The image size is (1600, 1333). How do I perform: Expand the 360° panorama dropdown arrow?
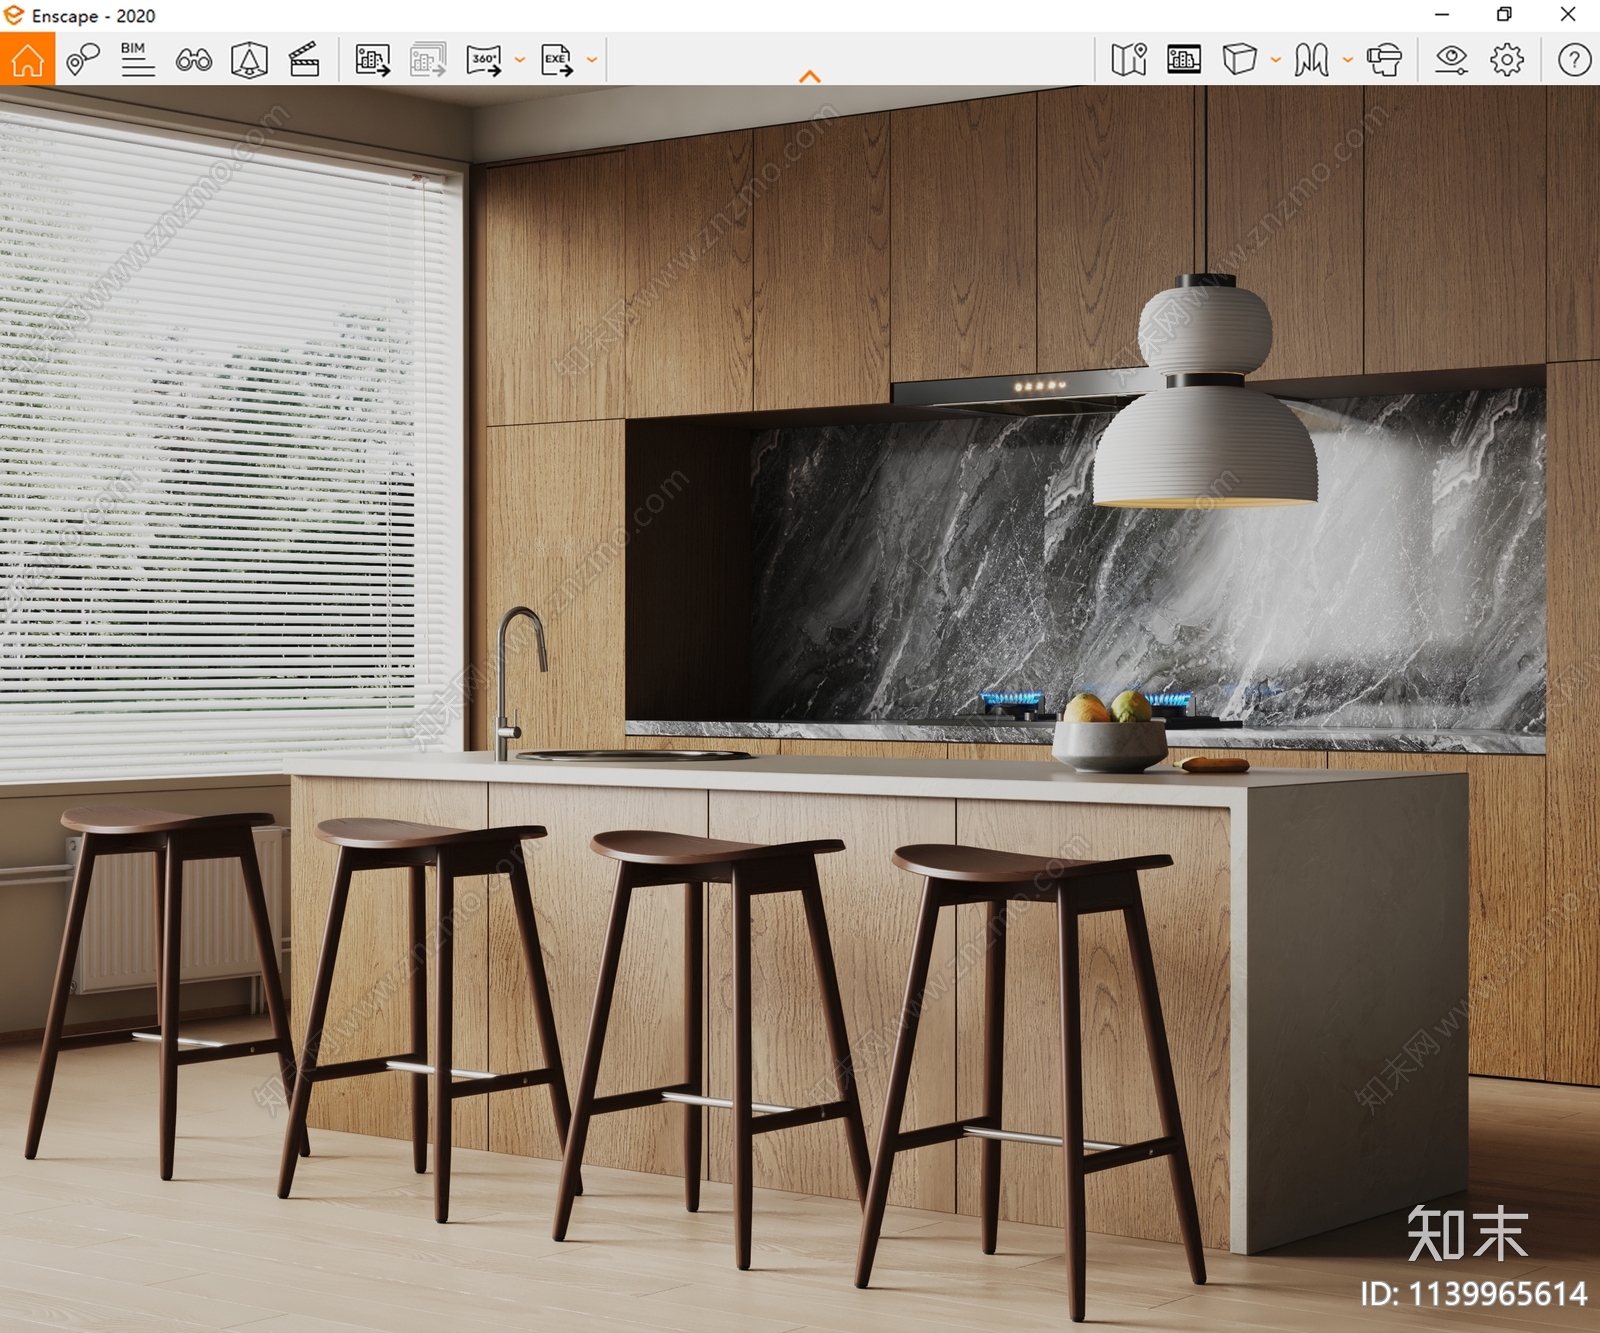(520, 60)
